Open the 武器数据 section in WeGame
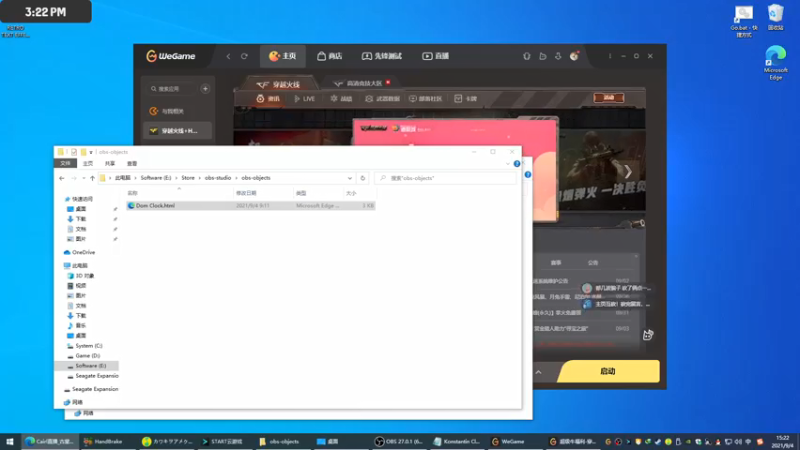Viewport: 800px width, 450px height. pyautogui.click(x=383, y=99)
